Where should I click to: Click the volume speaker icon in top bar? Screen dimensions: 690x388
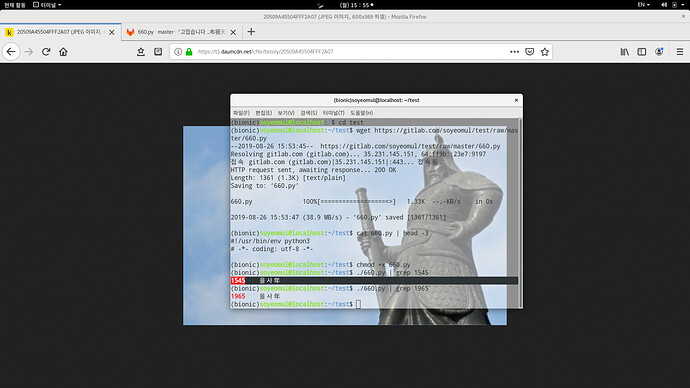point(664,5)
